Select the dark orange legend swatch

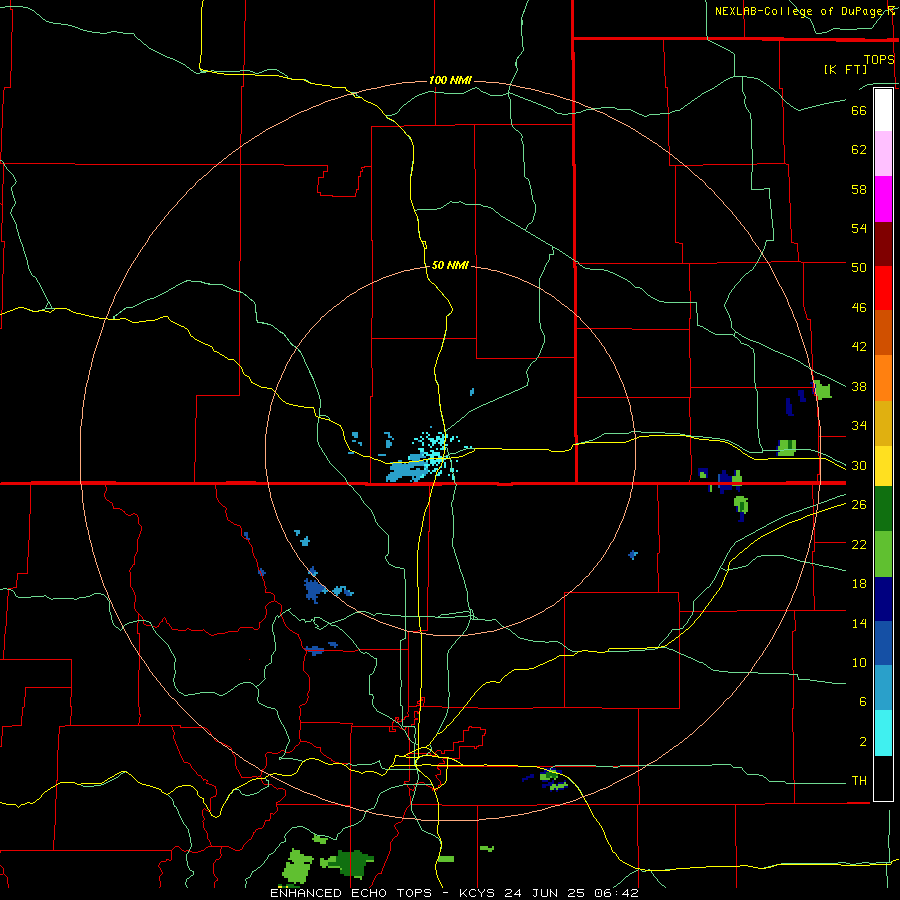point(883,332)
